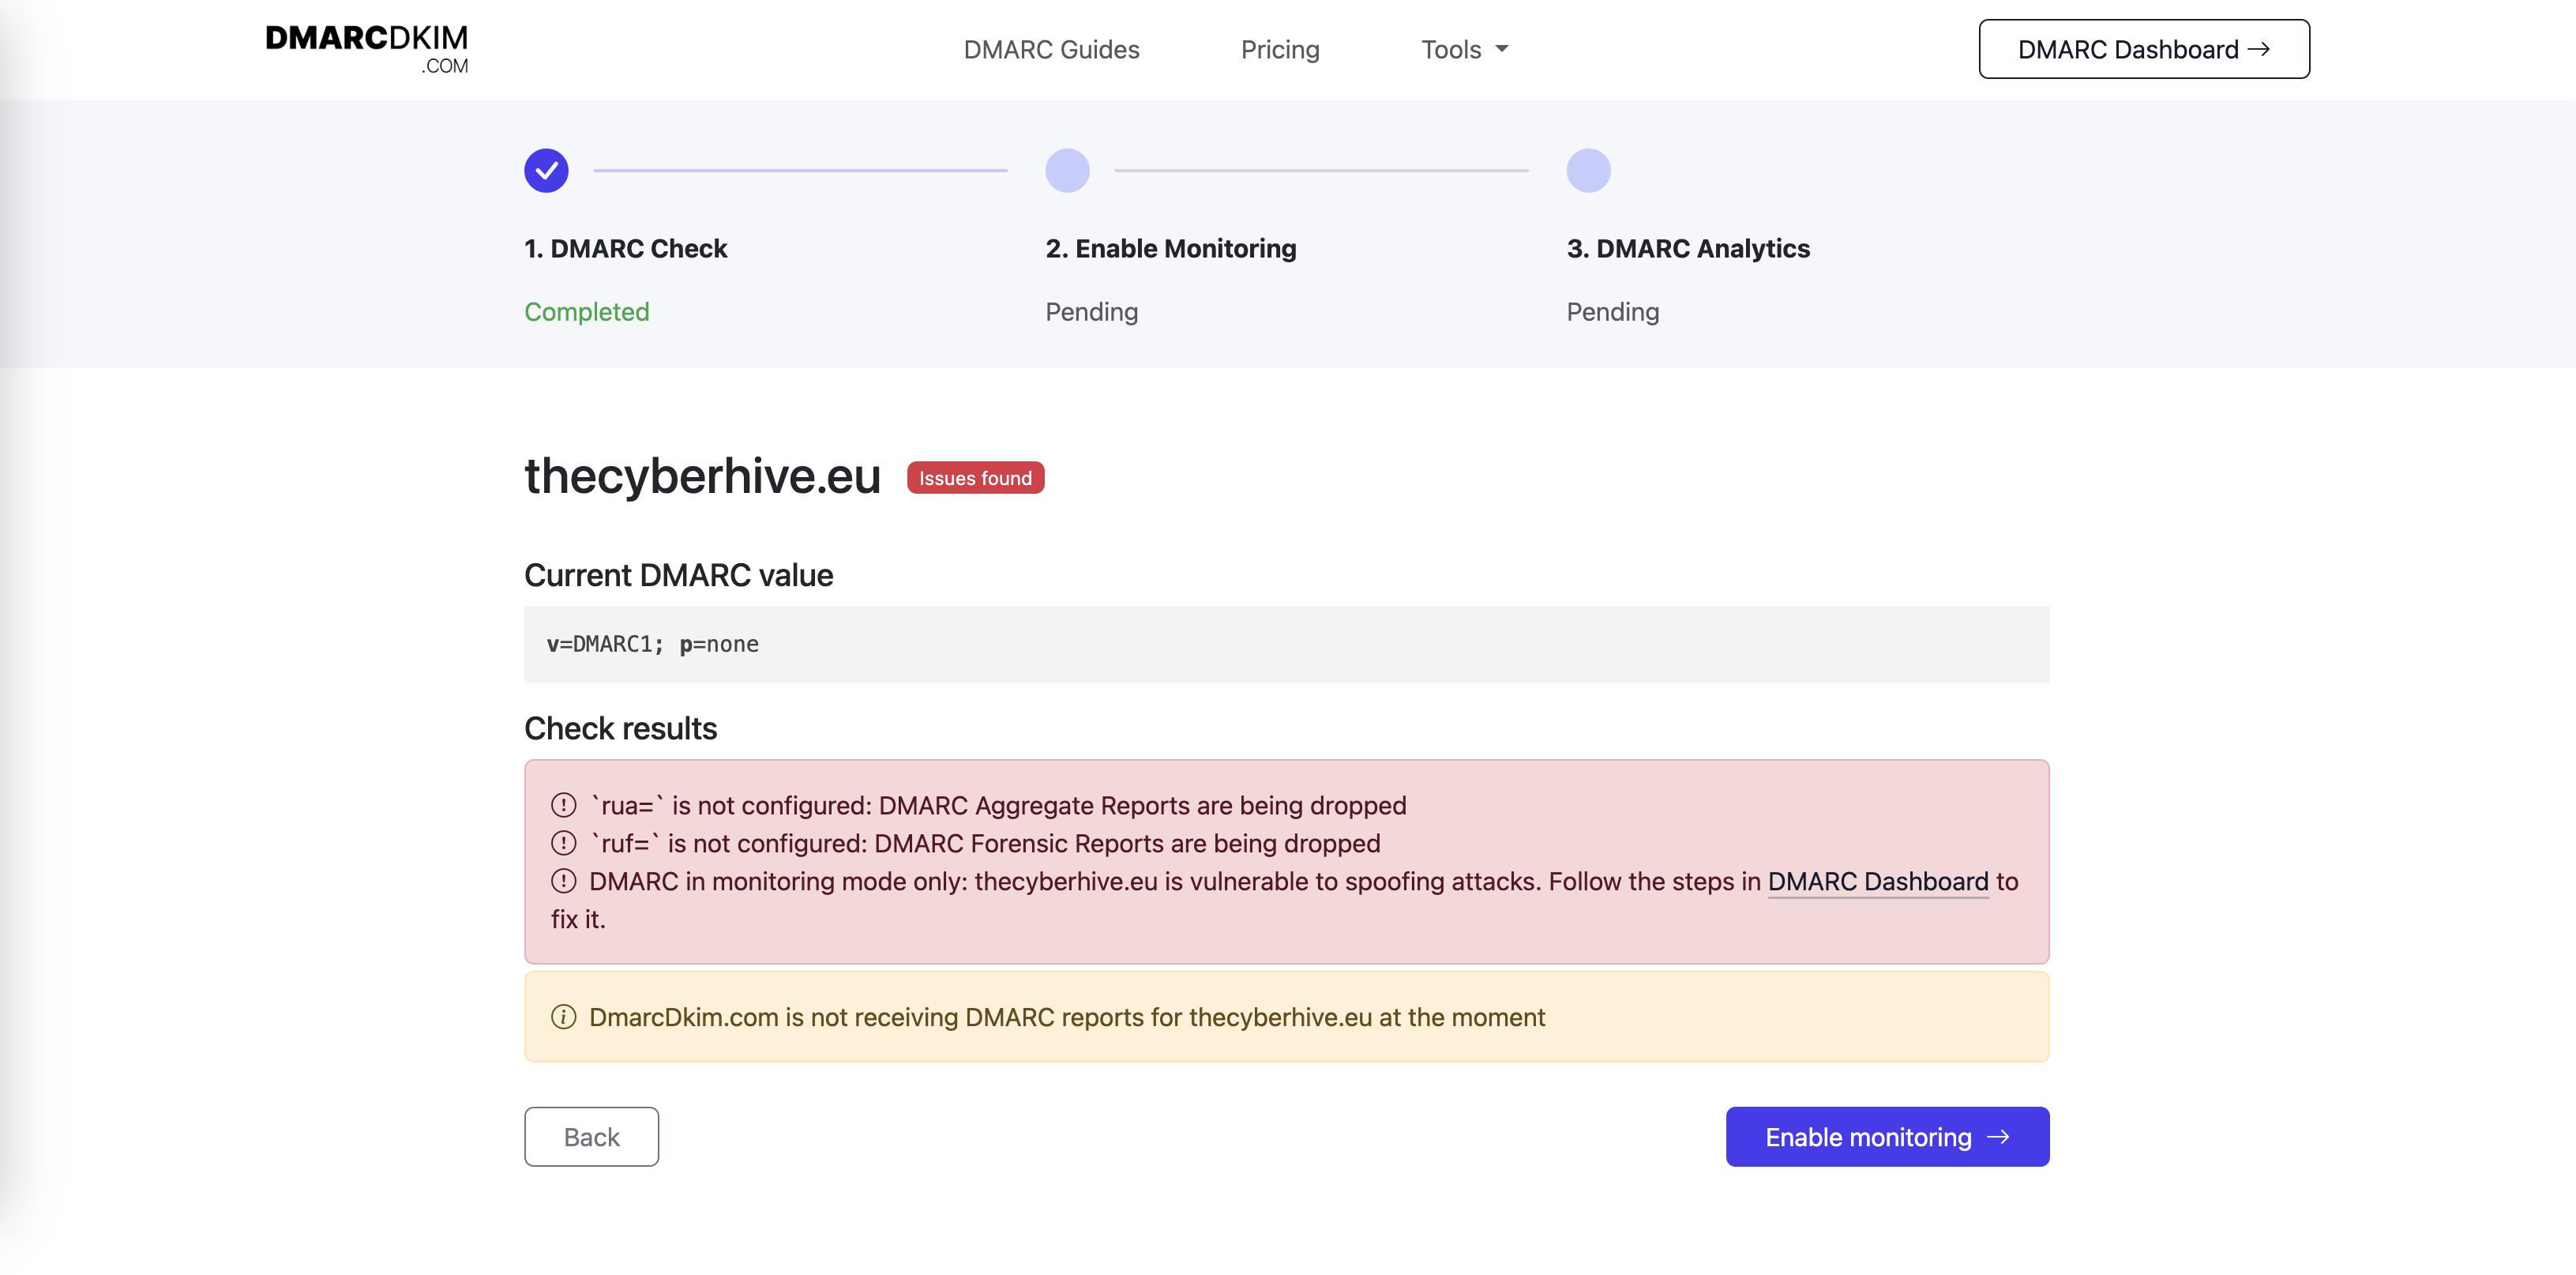Click the warning icon beside ruf= message

564,843
